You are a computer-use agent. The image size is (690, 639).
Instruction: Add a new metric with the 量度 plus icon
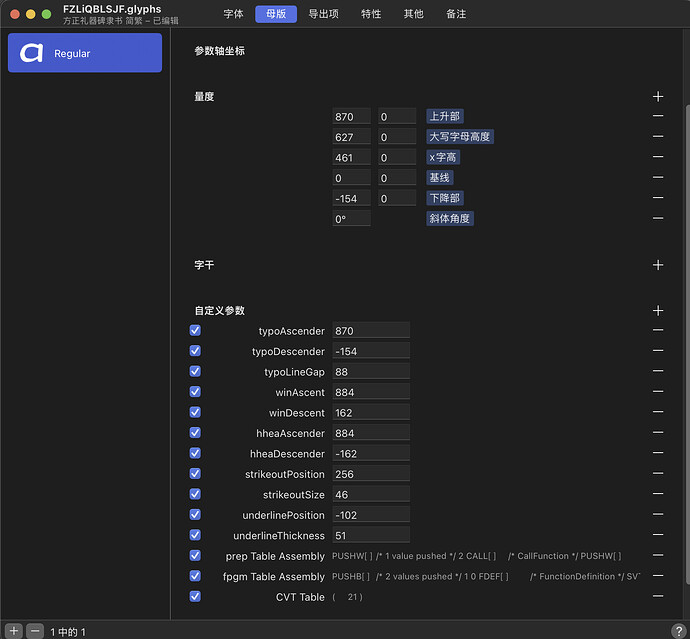click(658, 96)
